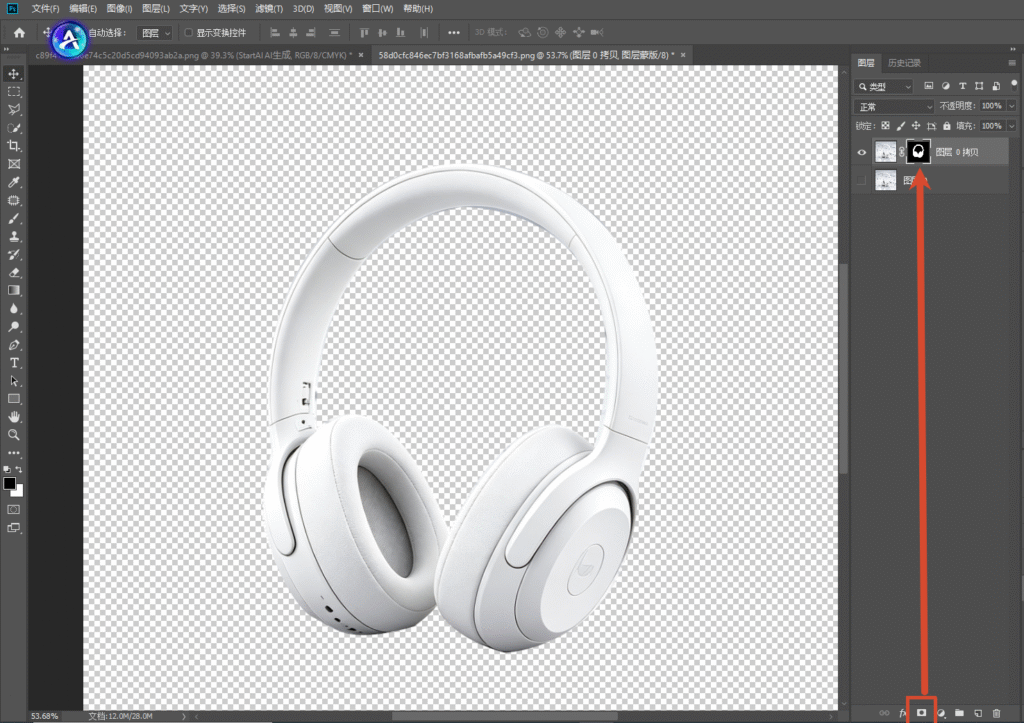This screenshot has width=1024, height=723.
Task: Create new fill or adjustment layer
Action: pos(940,713)
